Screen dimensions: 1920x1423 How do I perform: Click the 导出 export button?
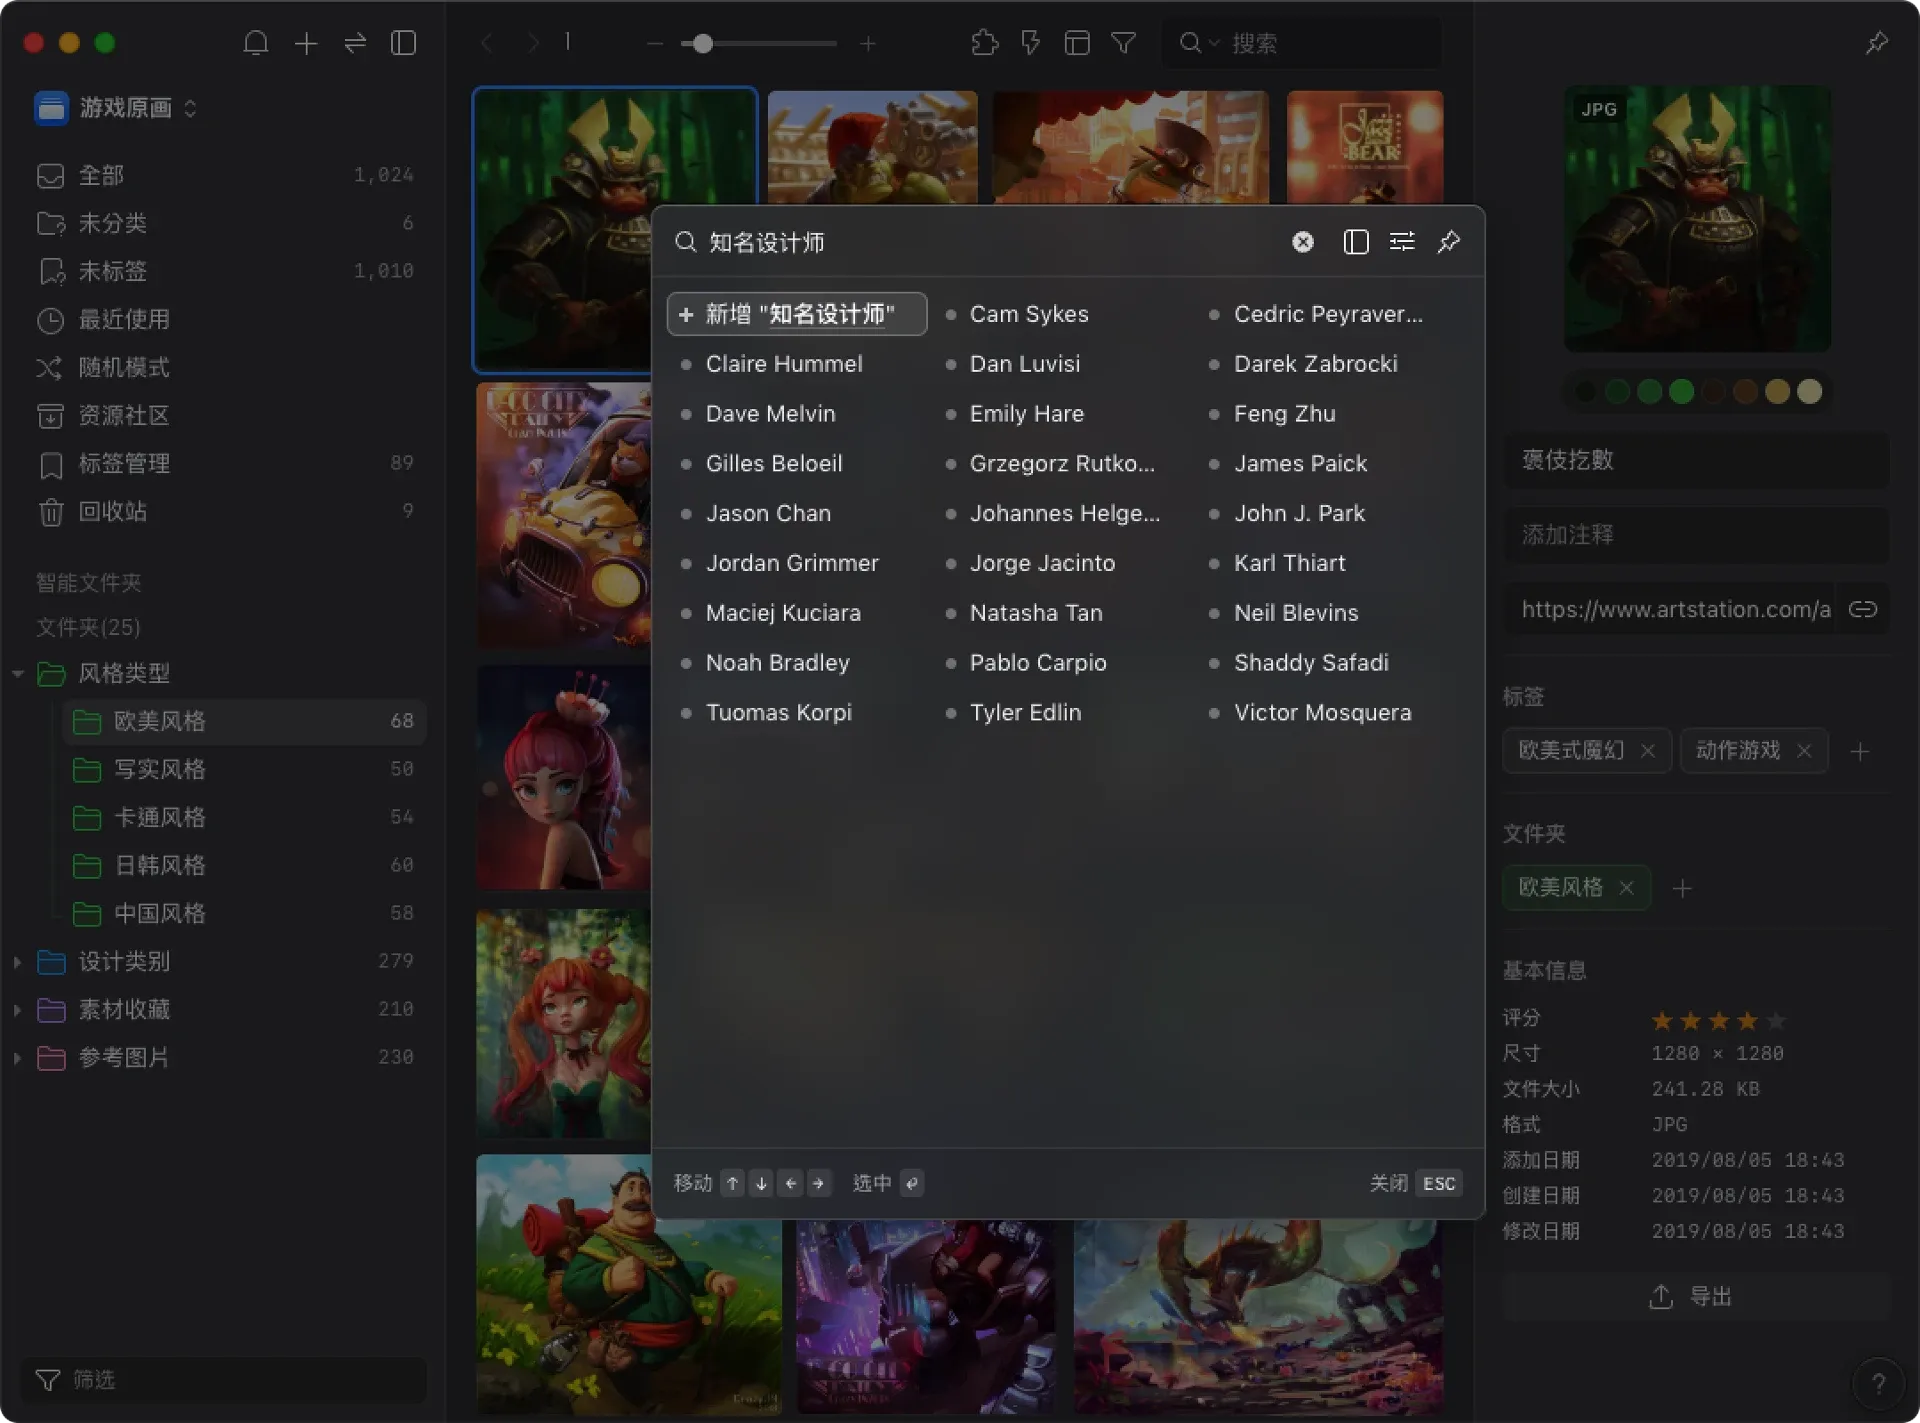click(1696, 1297)
